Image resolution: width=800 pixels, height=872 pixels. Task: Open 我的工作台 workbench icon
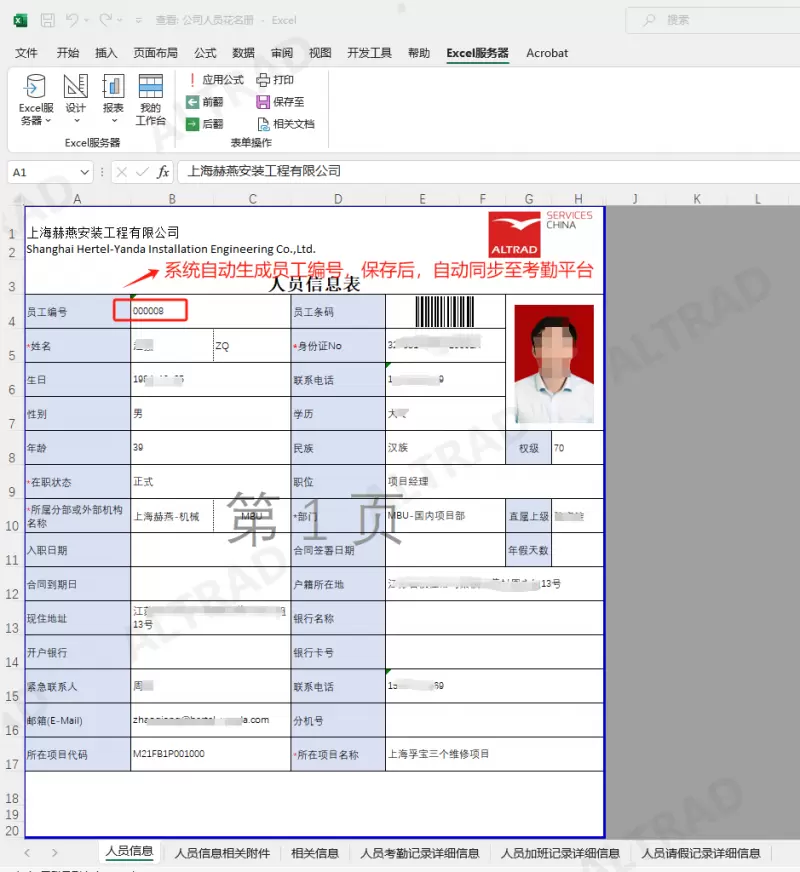tap(150, 100)
